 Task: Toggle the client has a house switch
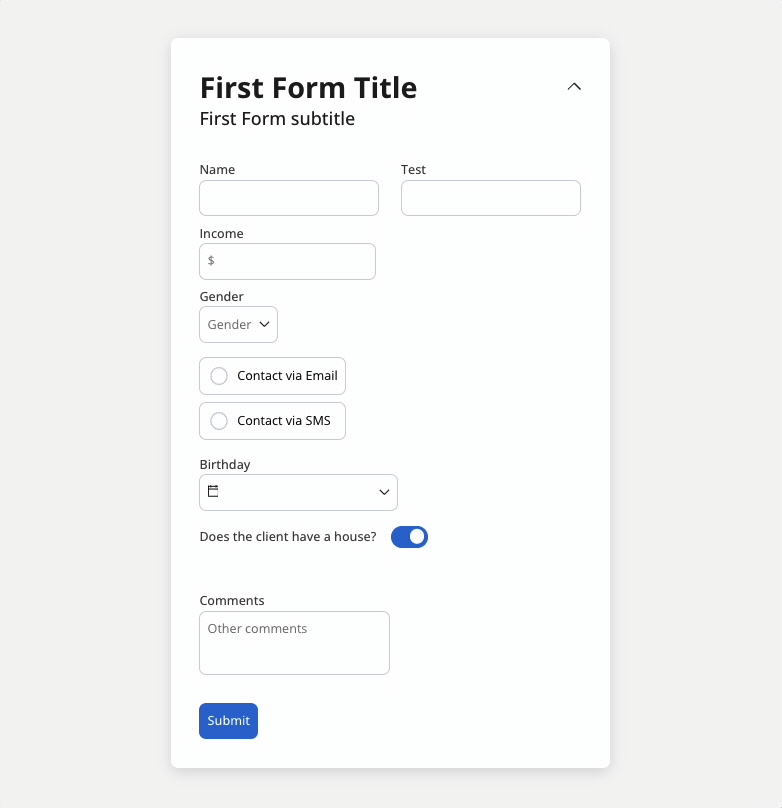tap(409, 537)
